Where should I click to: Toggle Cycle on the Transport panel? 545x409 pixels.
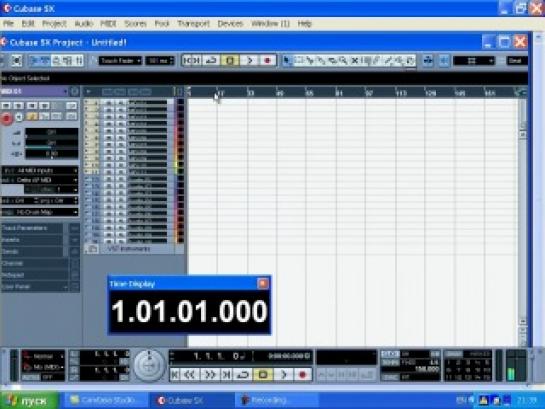243,375
